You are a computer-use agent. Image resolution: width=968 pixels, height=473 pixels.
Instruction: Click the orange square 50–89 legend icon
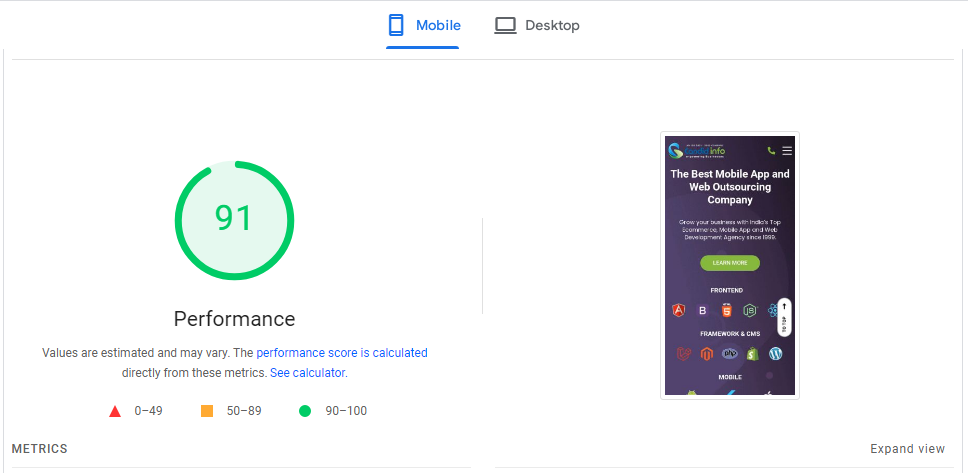pyautogui.click(x=207, y=411)
